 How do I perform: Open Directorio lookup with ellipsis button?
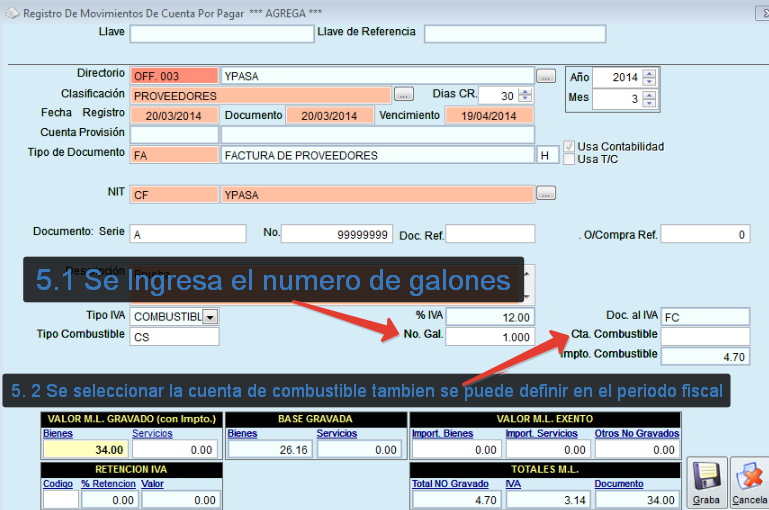coord(545,76)
